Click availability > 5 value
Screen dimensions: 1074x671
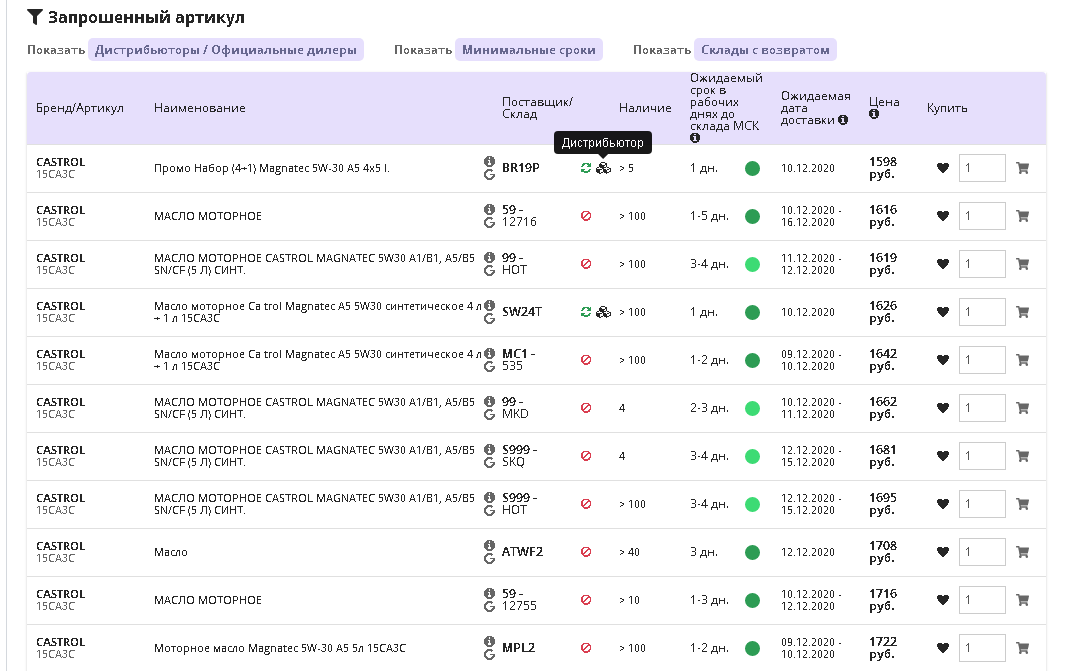tap(626, 168)
